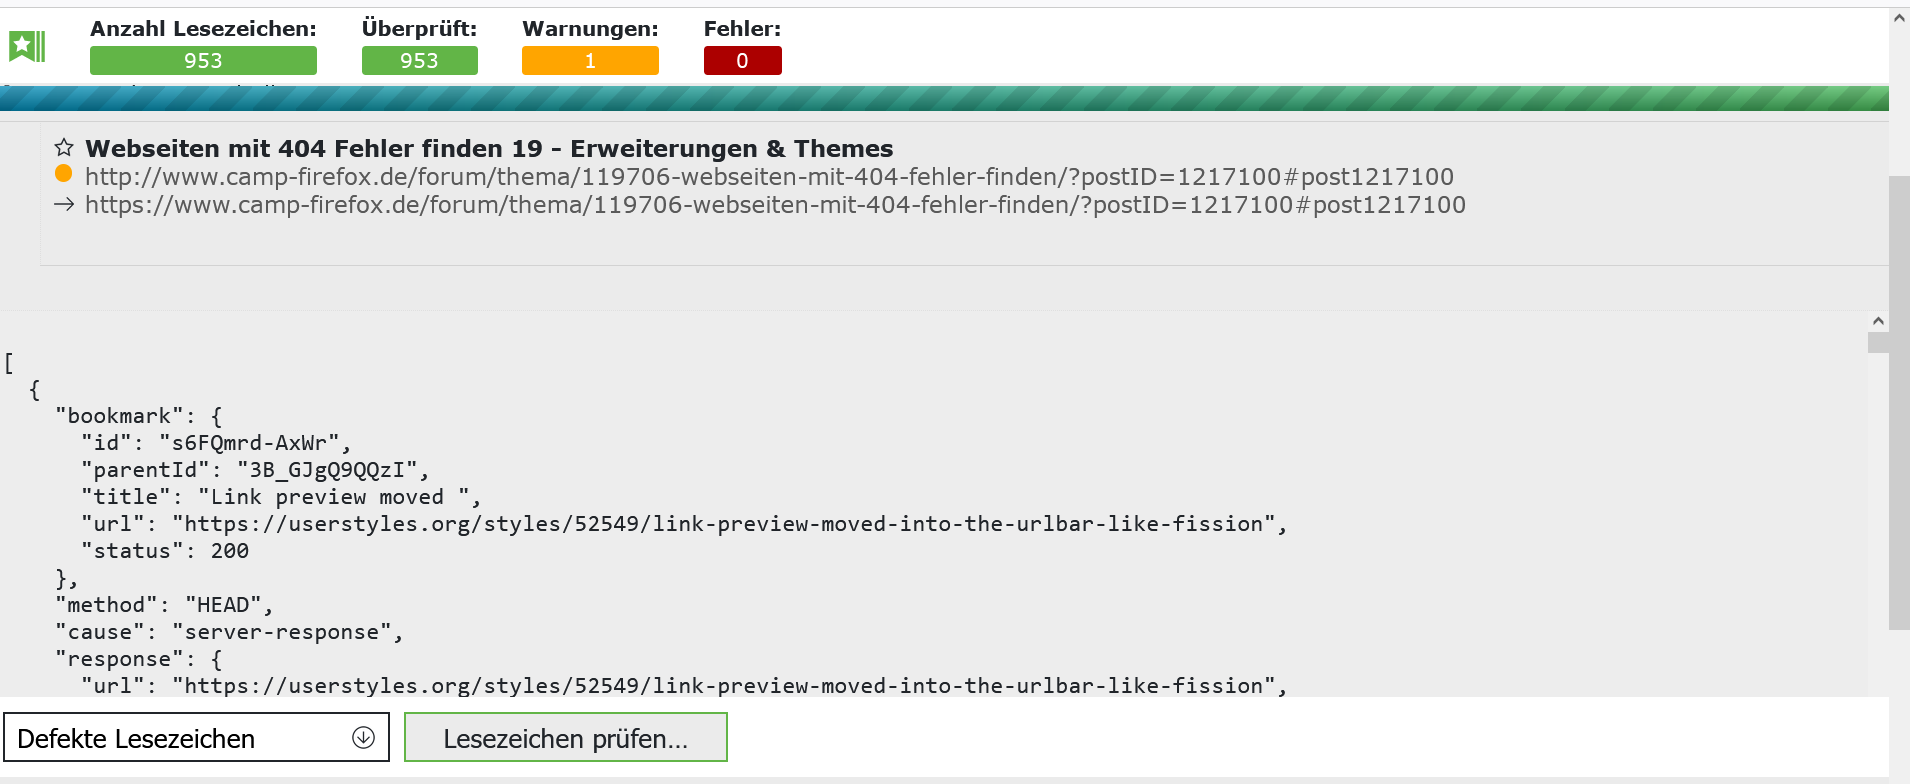The image size is (1910, 784).
Task: Click the "title": "Link preview moved " line
Action: tap(281, 497)
